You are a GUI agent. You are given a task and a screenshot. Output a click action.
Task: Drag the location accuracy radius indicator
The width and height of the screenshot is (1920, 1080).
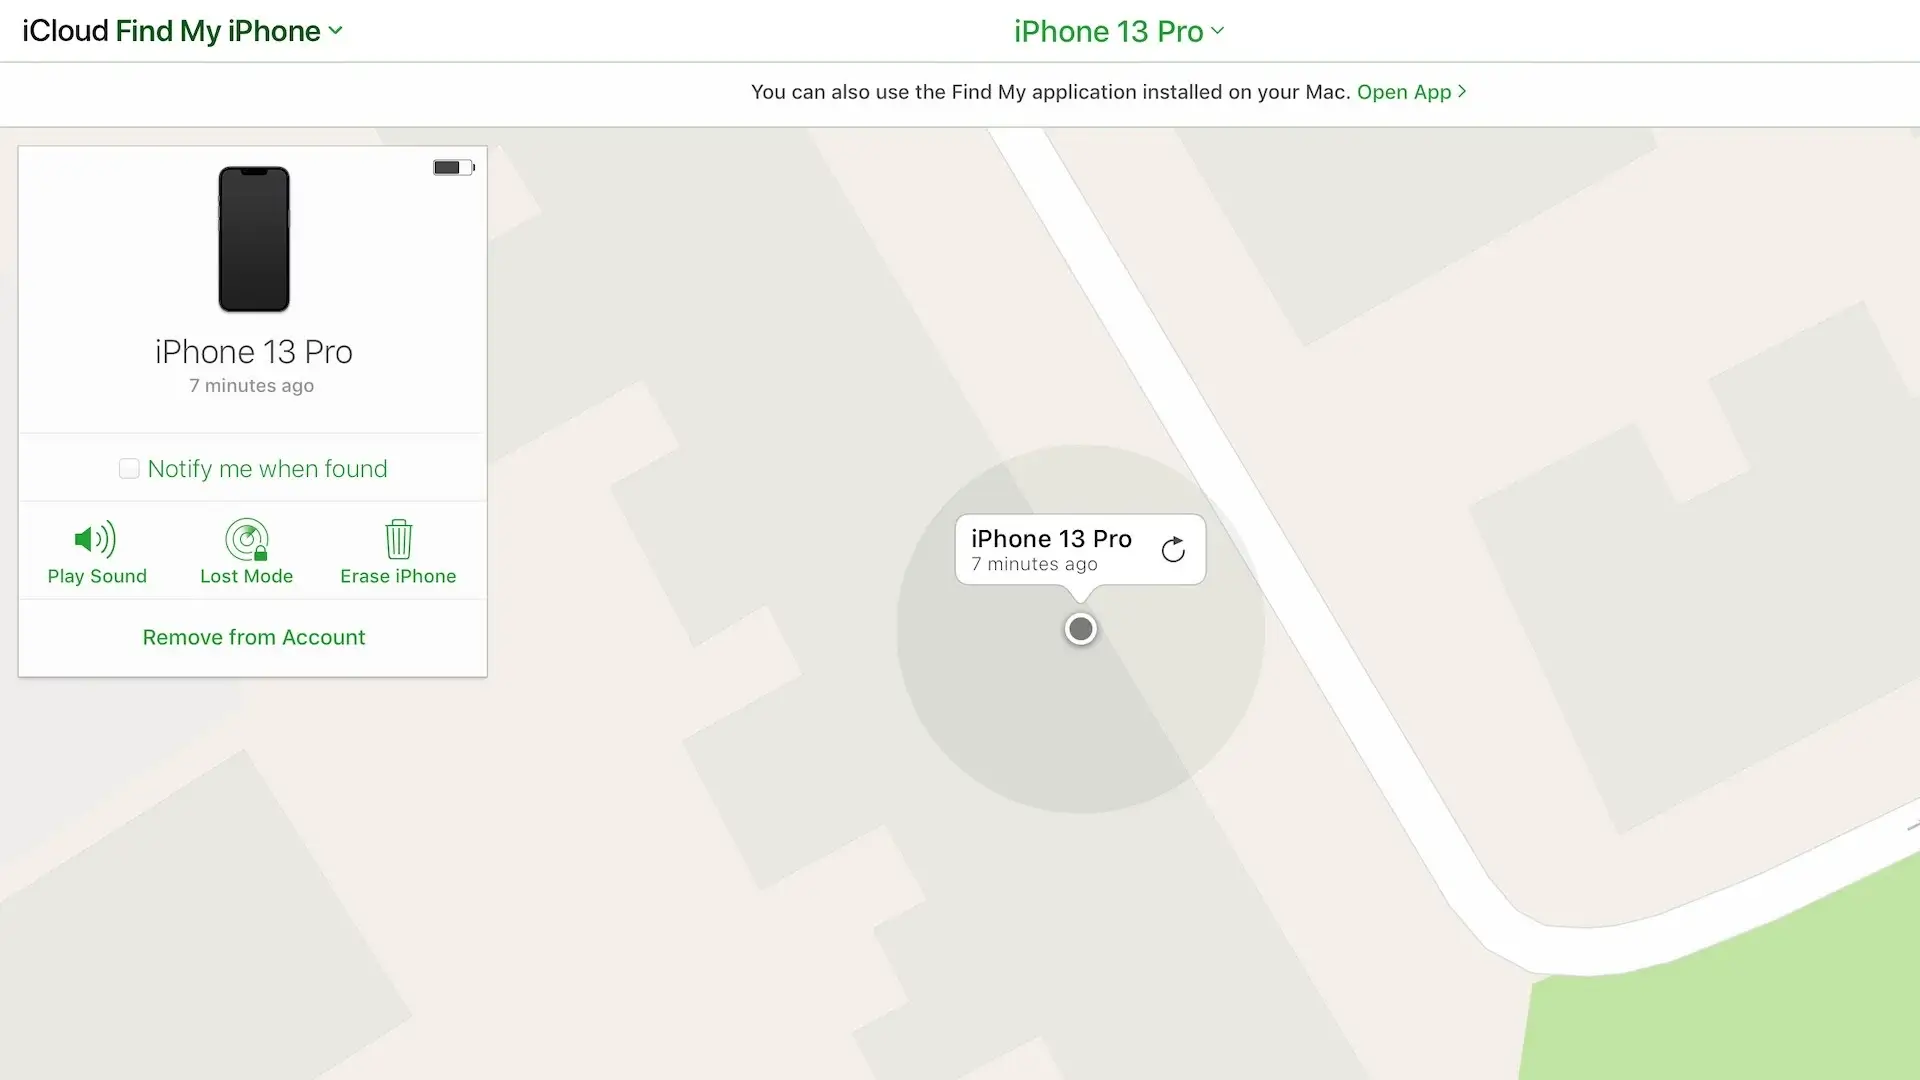point(1081,626)
